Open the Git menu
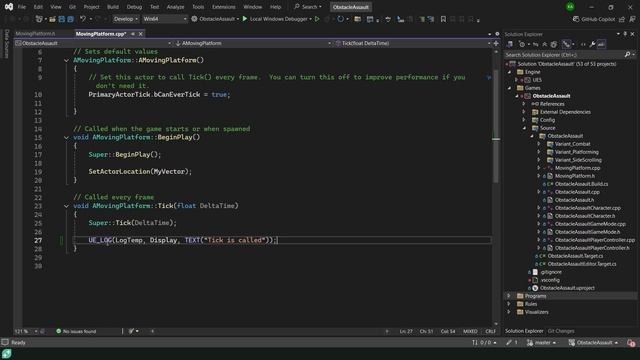 pos(72,7)
